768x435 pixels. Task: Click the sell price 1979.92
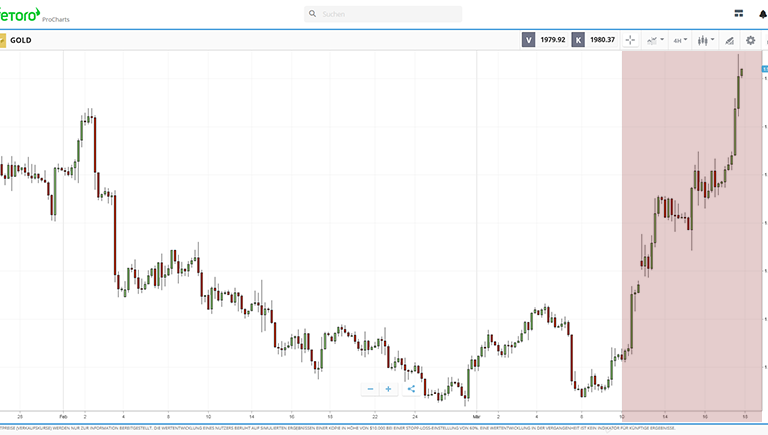pos(553,40)
